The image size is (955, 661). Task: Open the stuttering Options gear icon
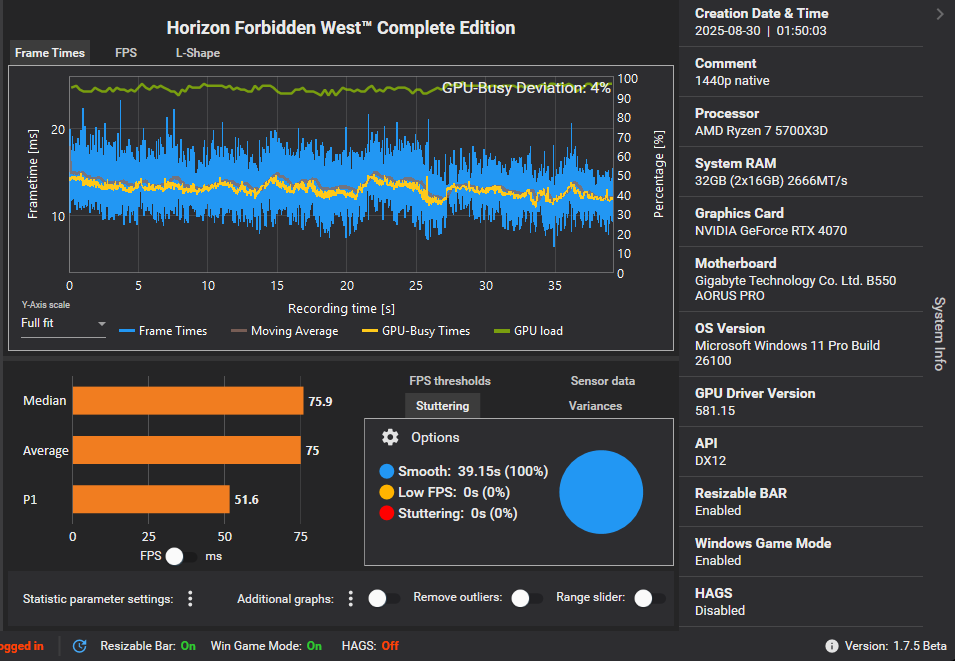[390, 437]
